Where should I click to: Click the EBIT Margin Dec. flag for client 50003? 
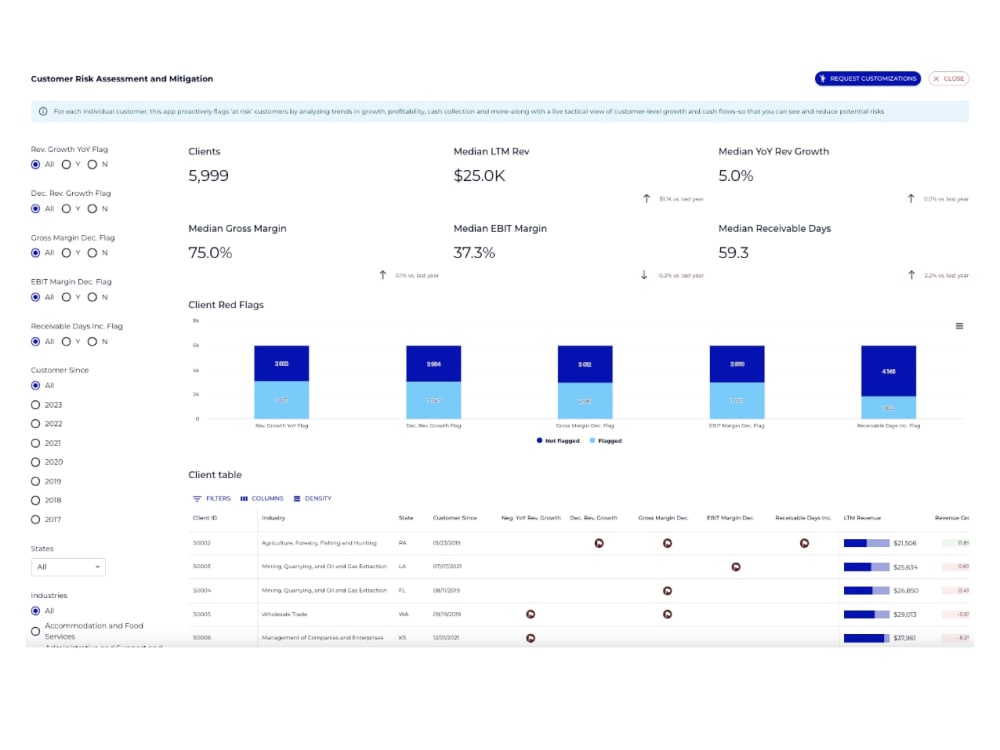click(x=736, y=566)
